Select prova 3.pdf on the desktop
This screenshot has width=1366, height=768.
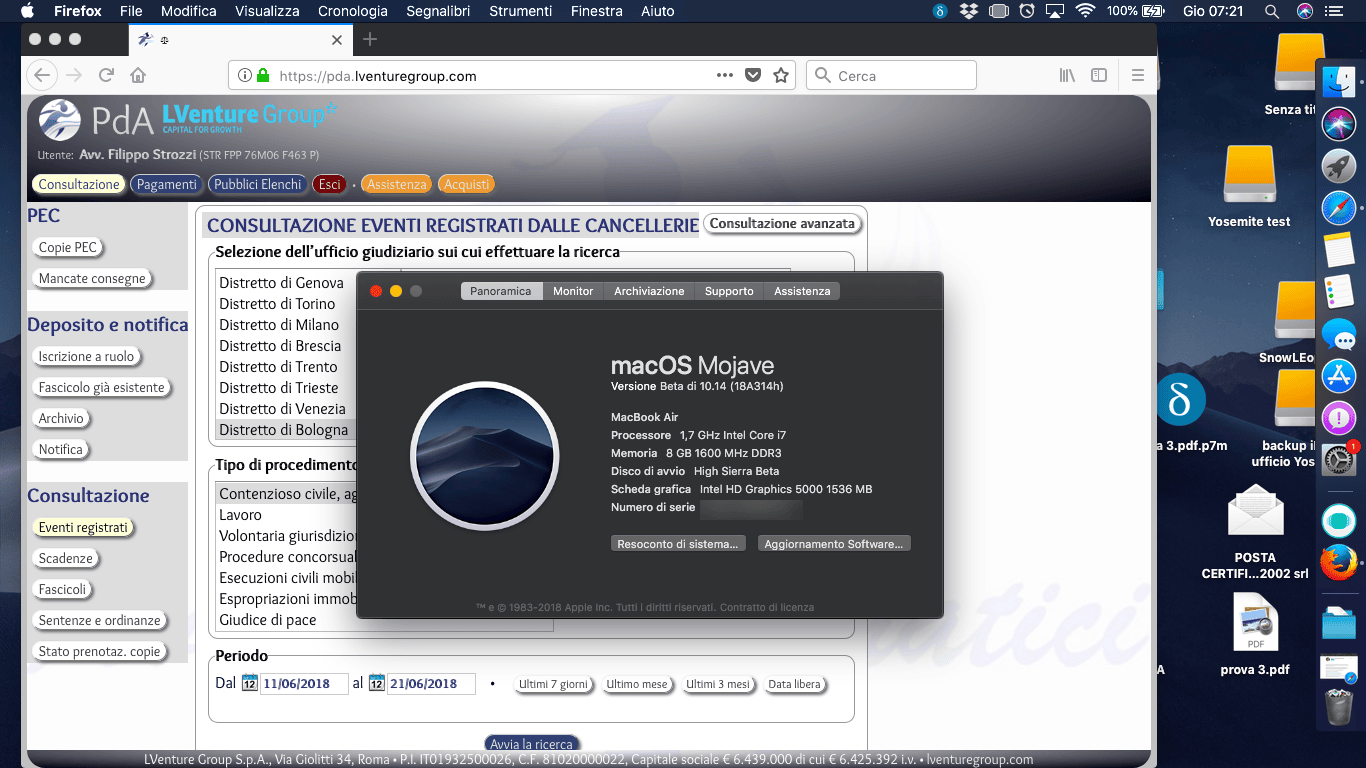click(1255, 635)
